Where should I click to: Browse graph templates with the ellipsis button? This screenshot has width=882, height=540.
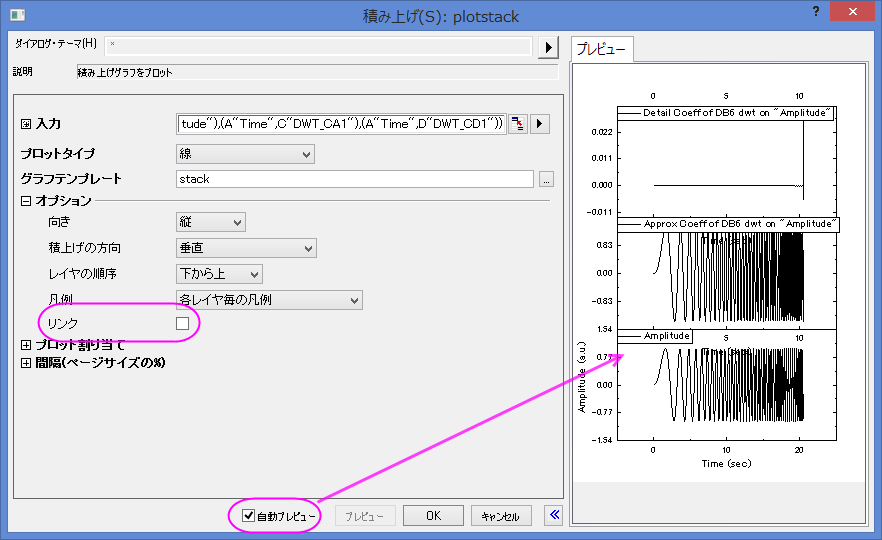[x=546, y=179]
